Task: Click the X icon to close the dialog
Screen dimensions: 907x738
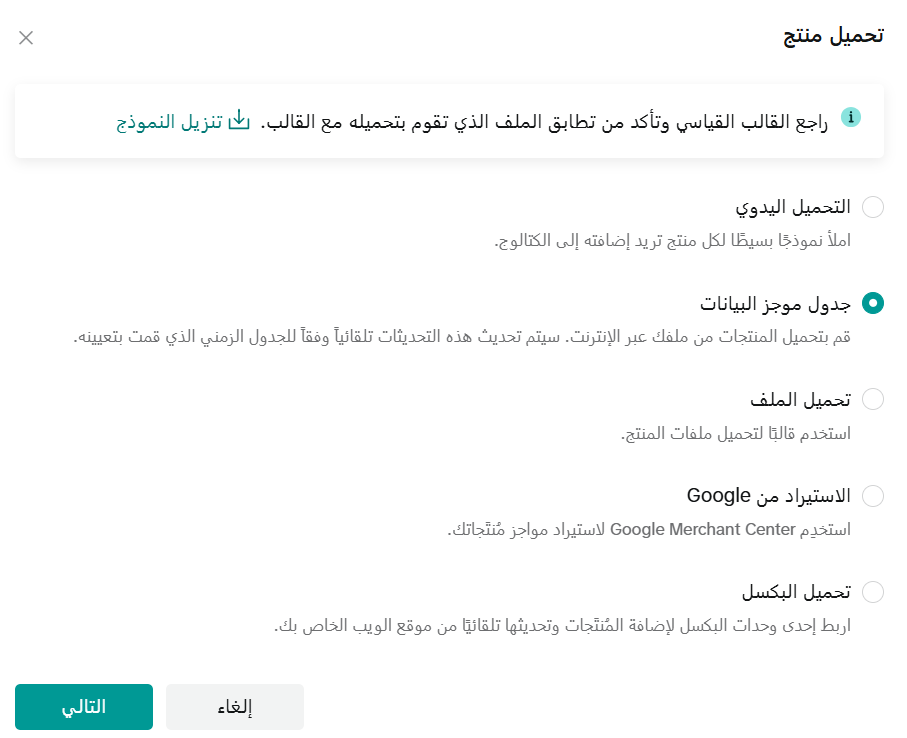Action: coord(26,38)
